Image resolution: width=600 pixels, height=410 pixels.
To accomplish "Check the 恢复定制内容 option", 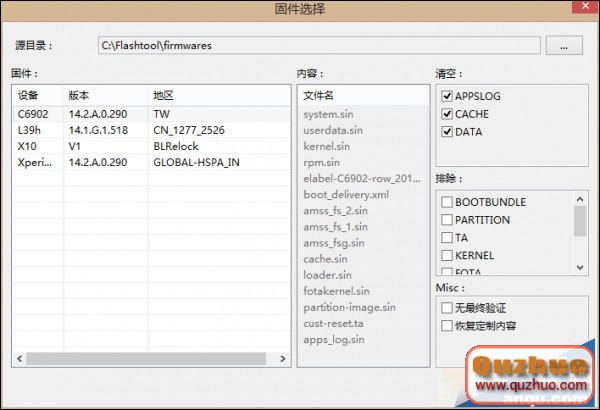I will (447, 326).
